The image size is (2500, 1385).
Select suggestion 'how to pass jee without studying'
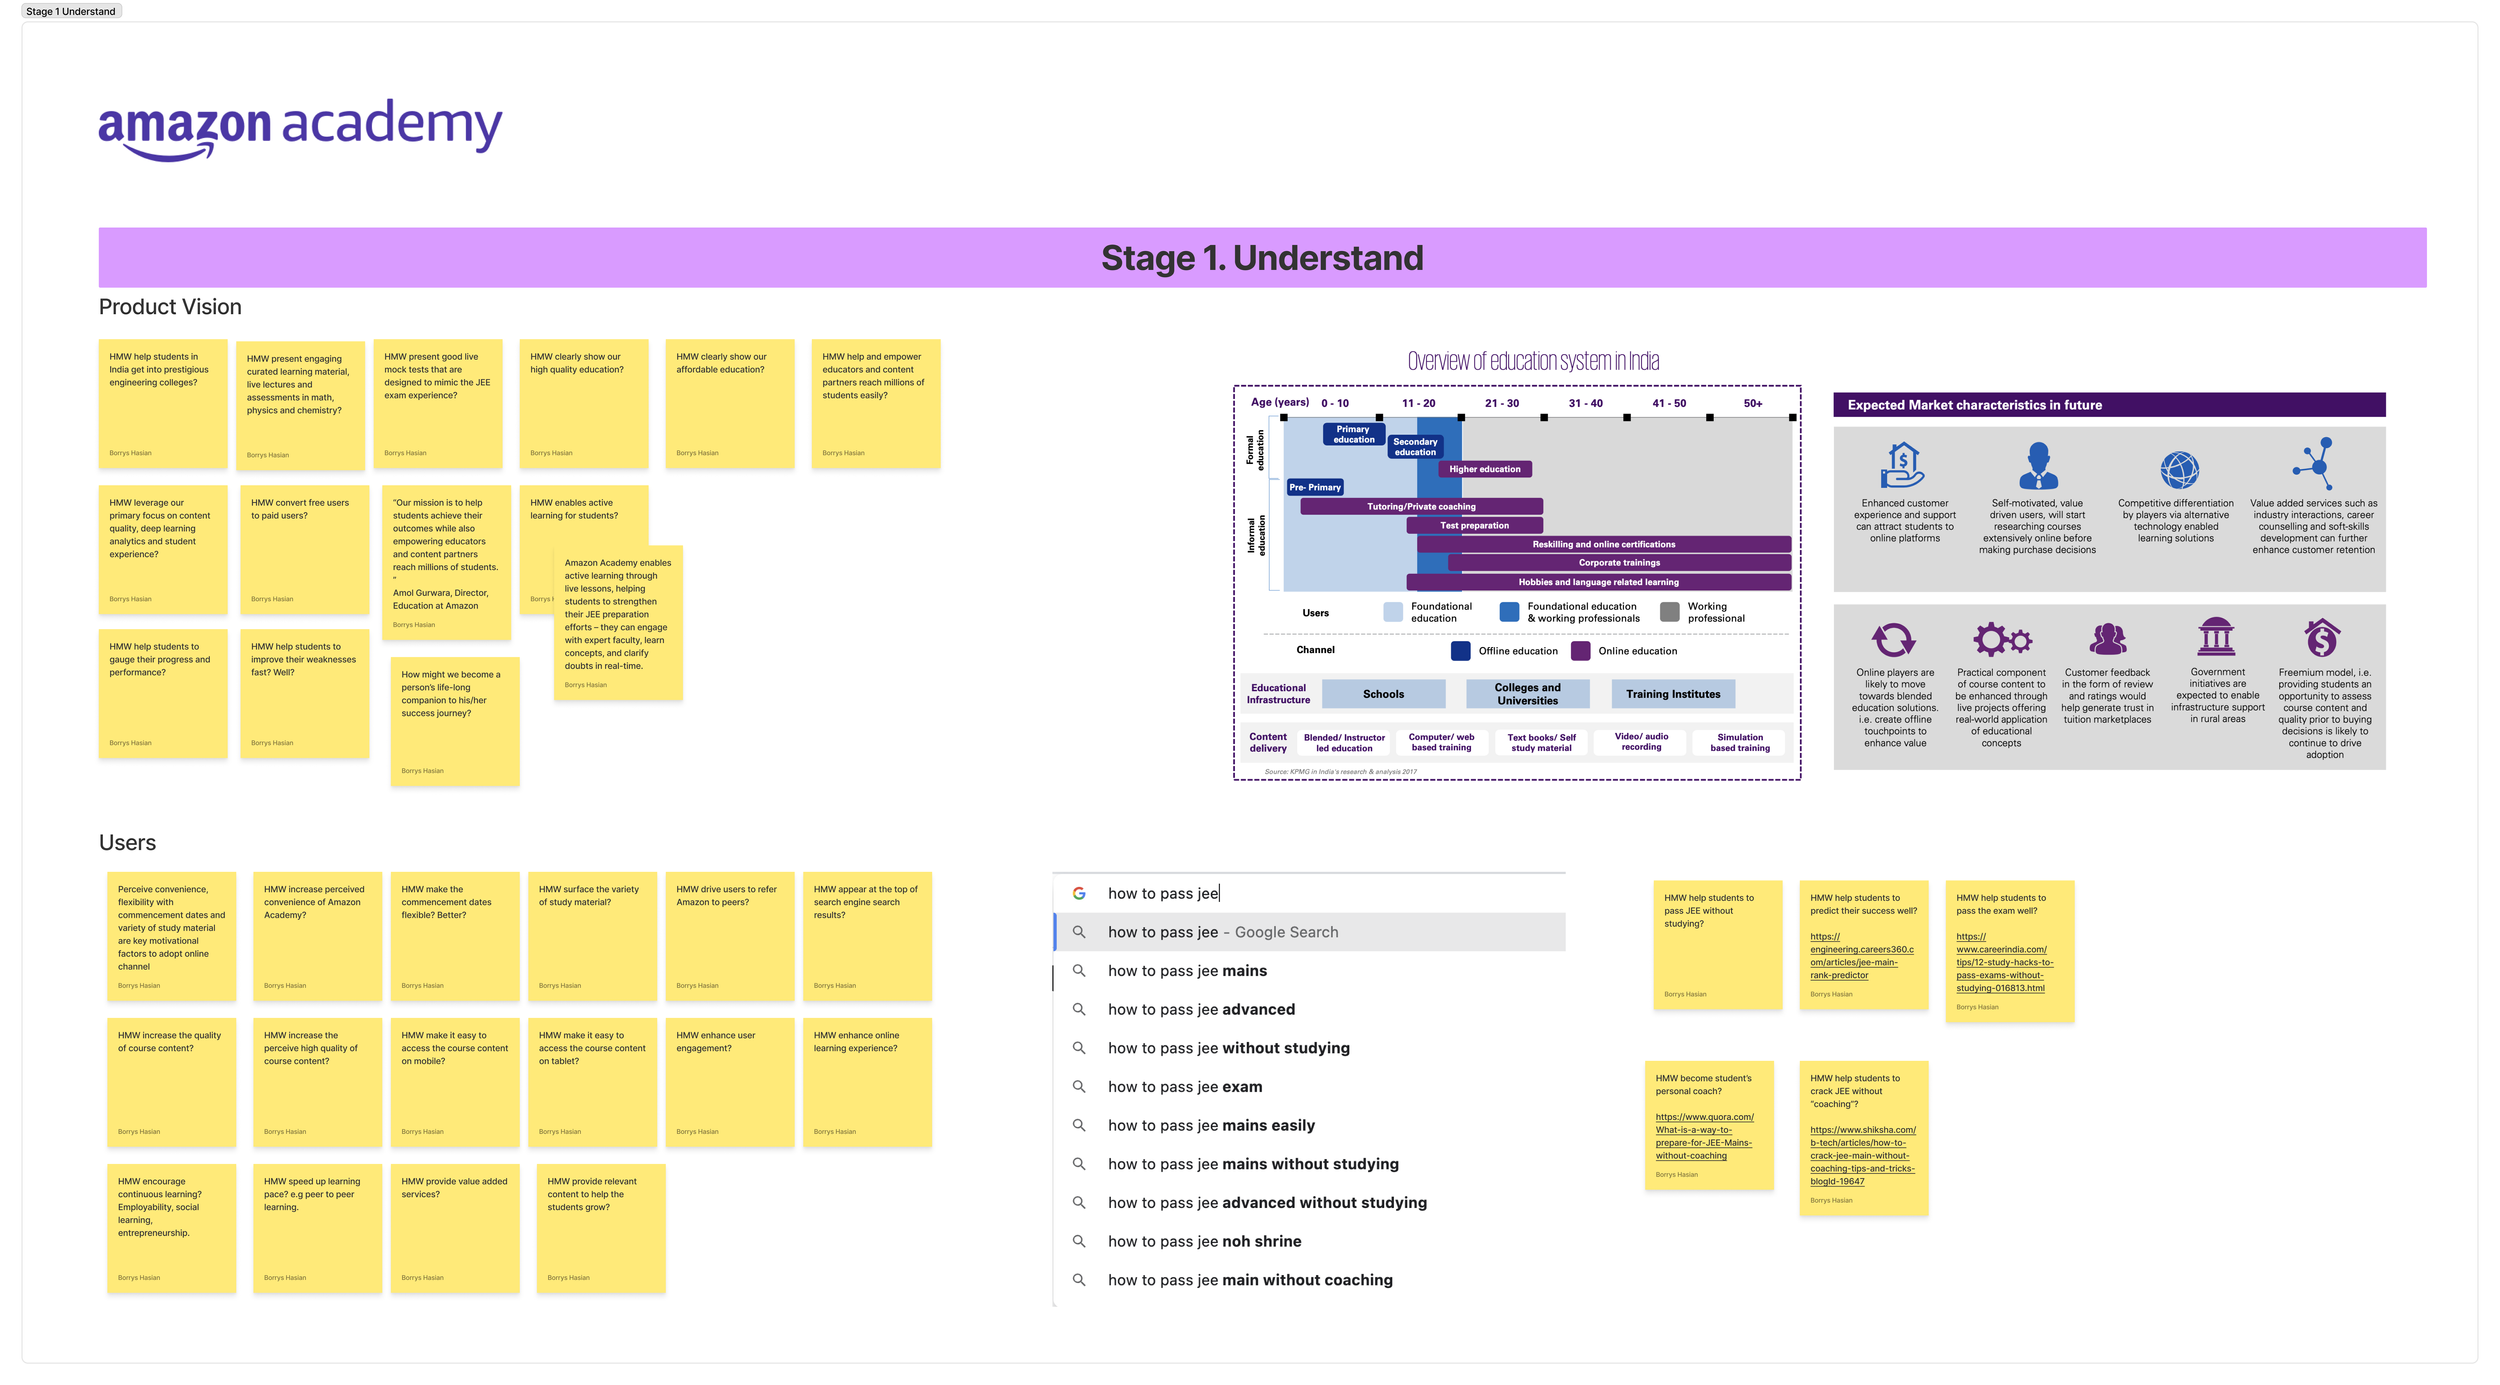pos(1310,1048)
